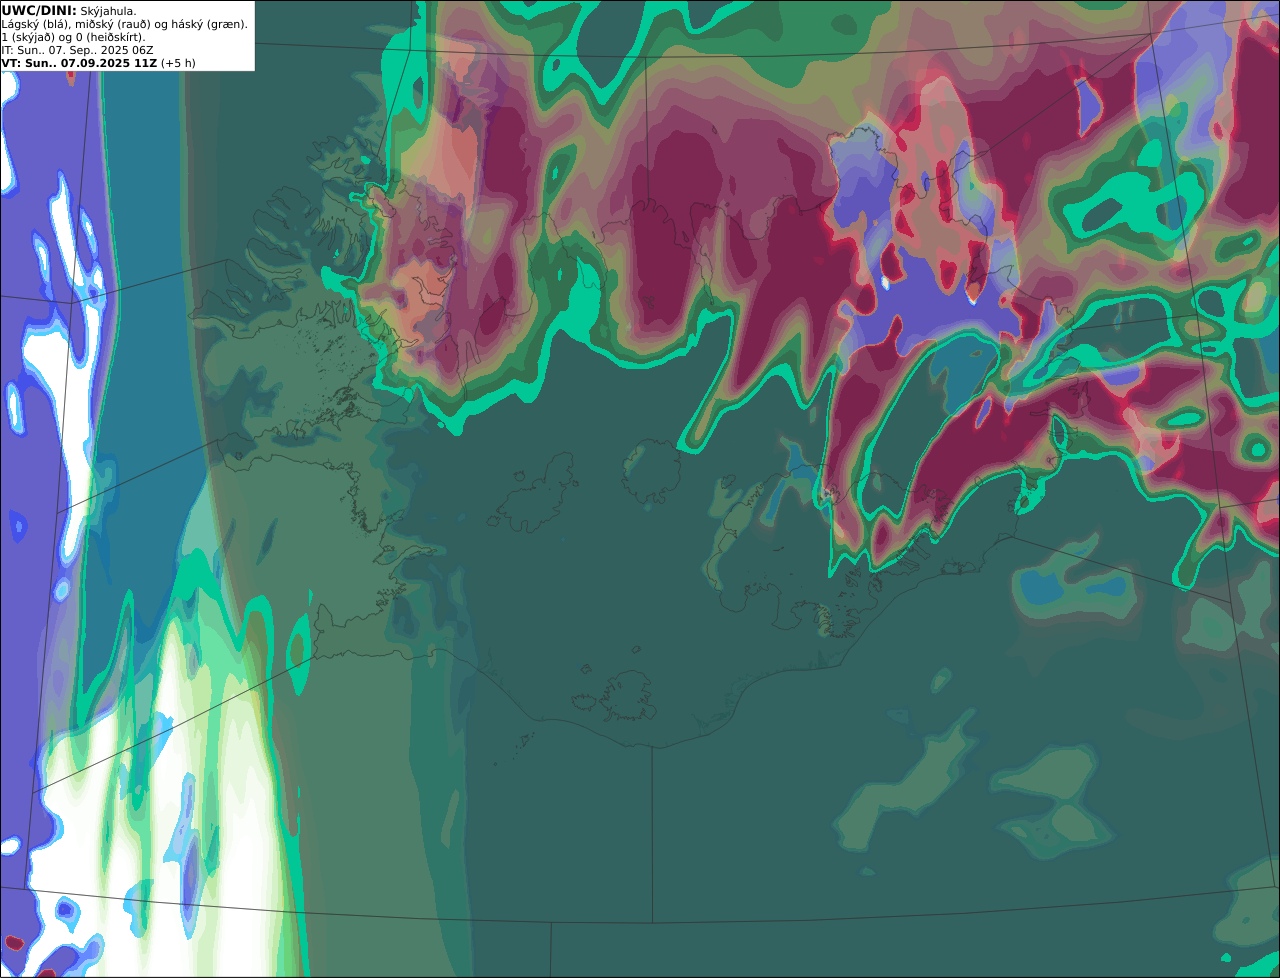Click the 'VT: Sun.. 07.09.2025 11Z (+5 h)' line
Screen dimensions: 1280x978
click(x=98, y=63)
